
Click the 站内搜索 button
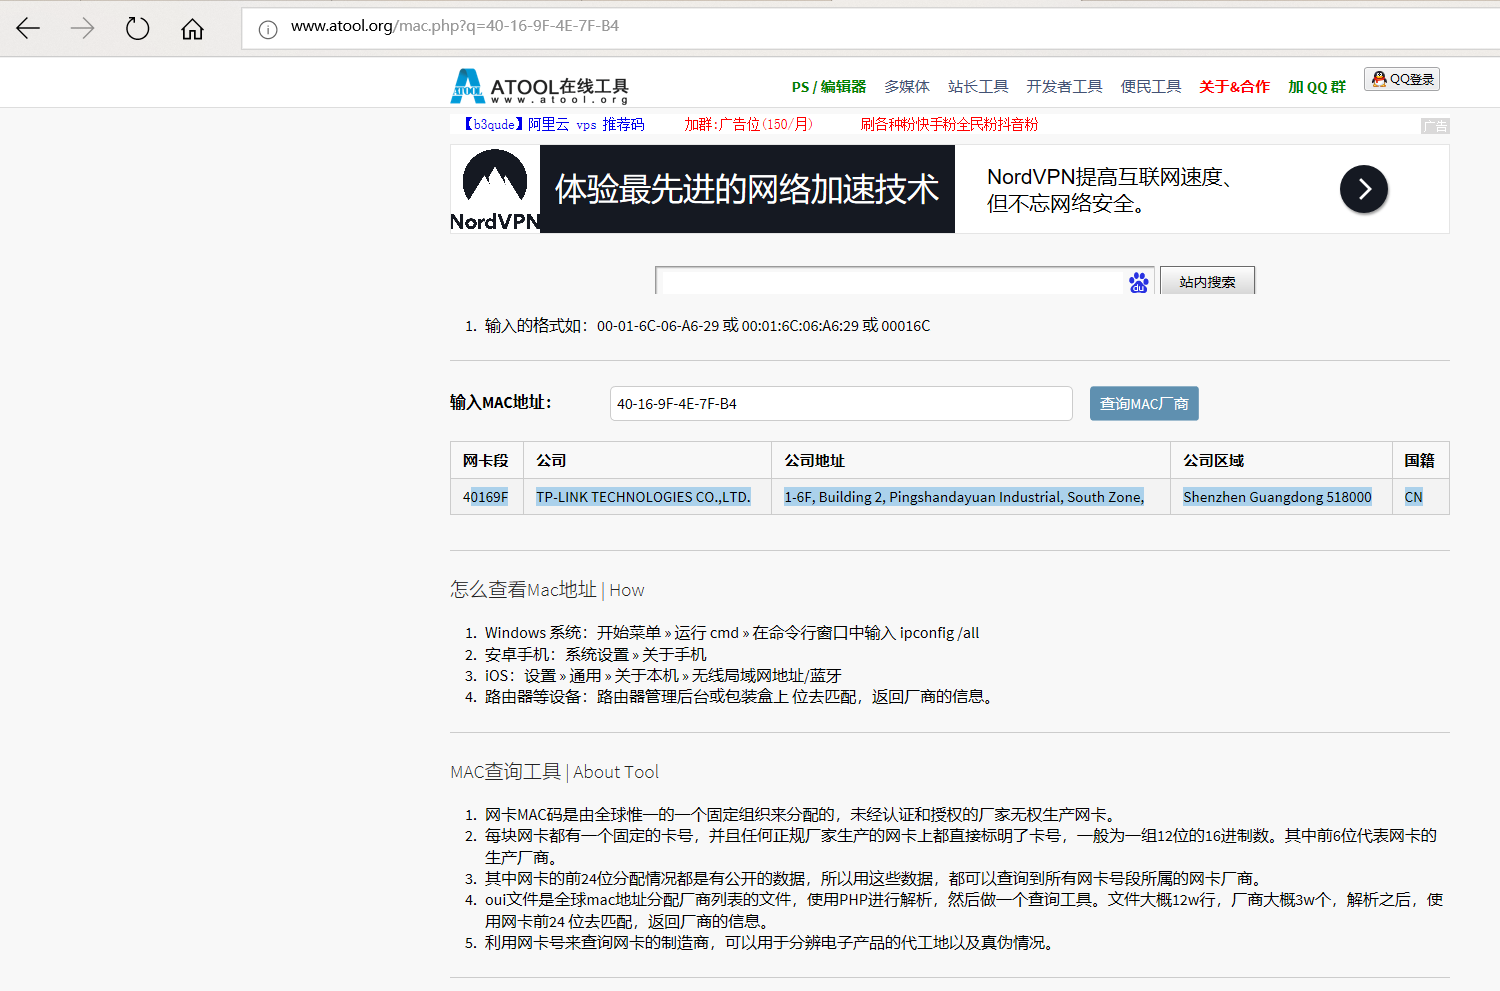coord(1207,281)
